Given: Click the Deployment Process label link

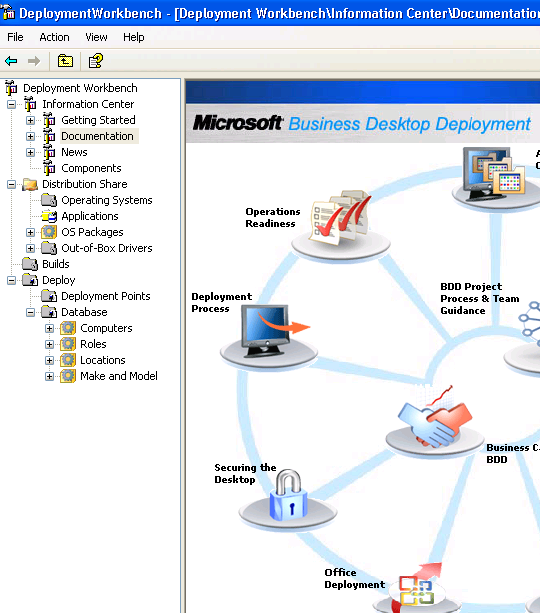Looking at the screenshot, I should pos(222,303).
